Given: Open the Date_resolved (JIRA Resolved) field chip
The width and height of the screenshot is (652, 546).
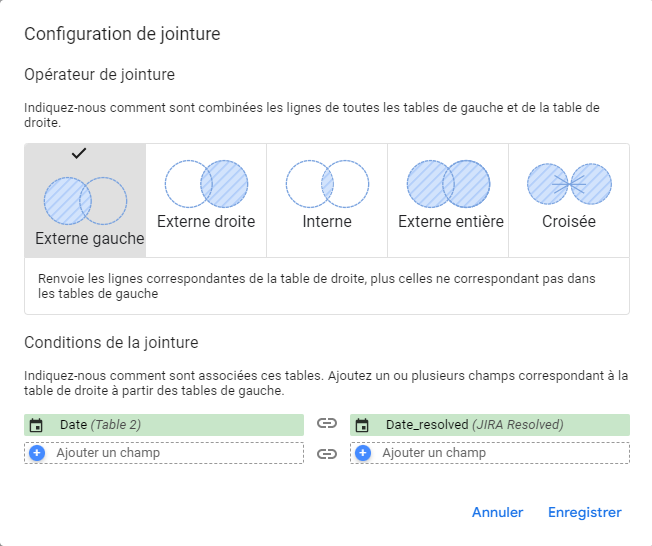Looking at the screenshot, I should (x=490, y=425).
